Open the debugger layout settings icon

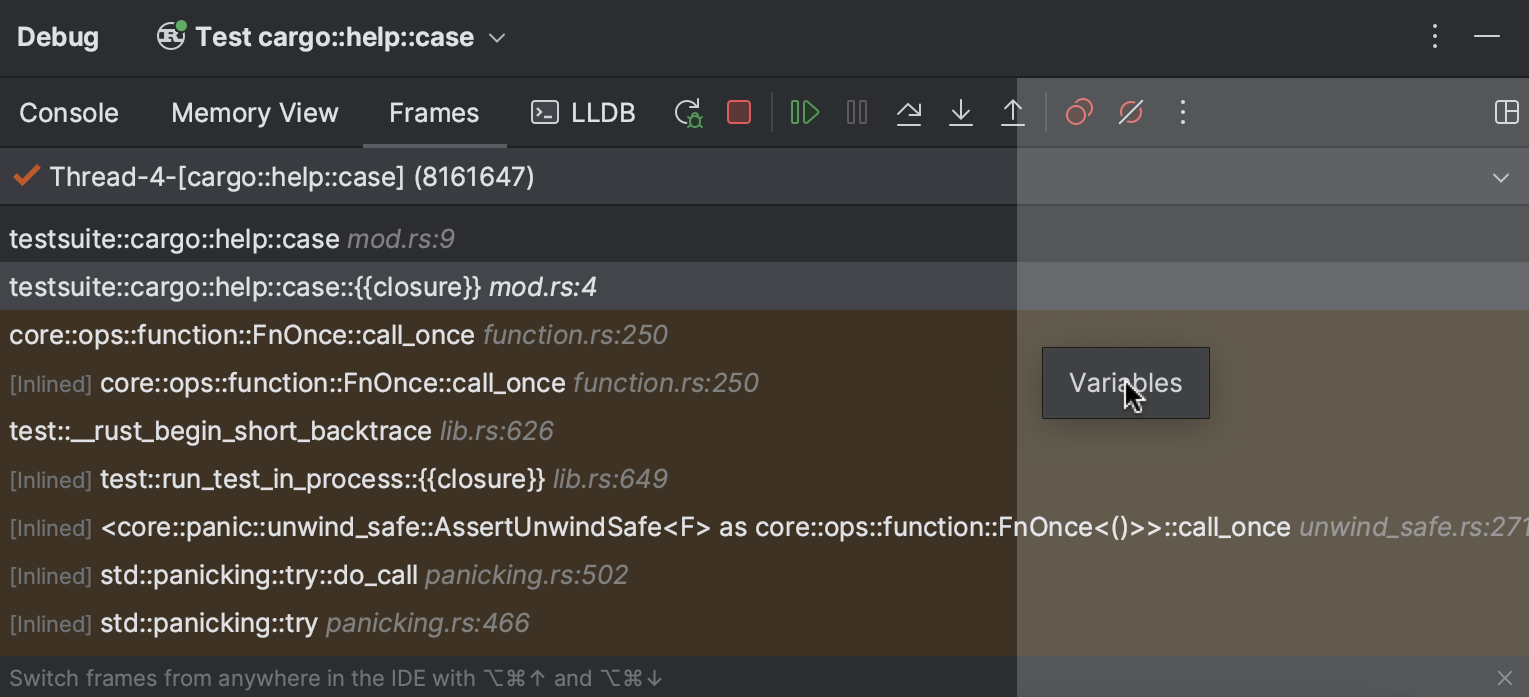coord(1507,112)
